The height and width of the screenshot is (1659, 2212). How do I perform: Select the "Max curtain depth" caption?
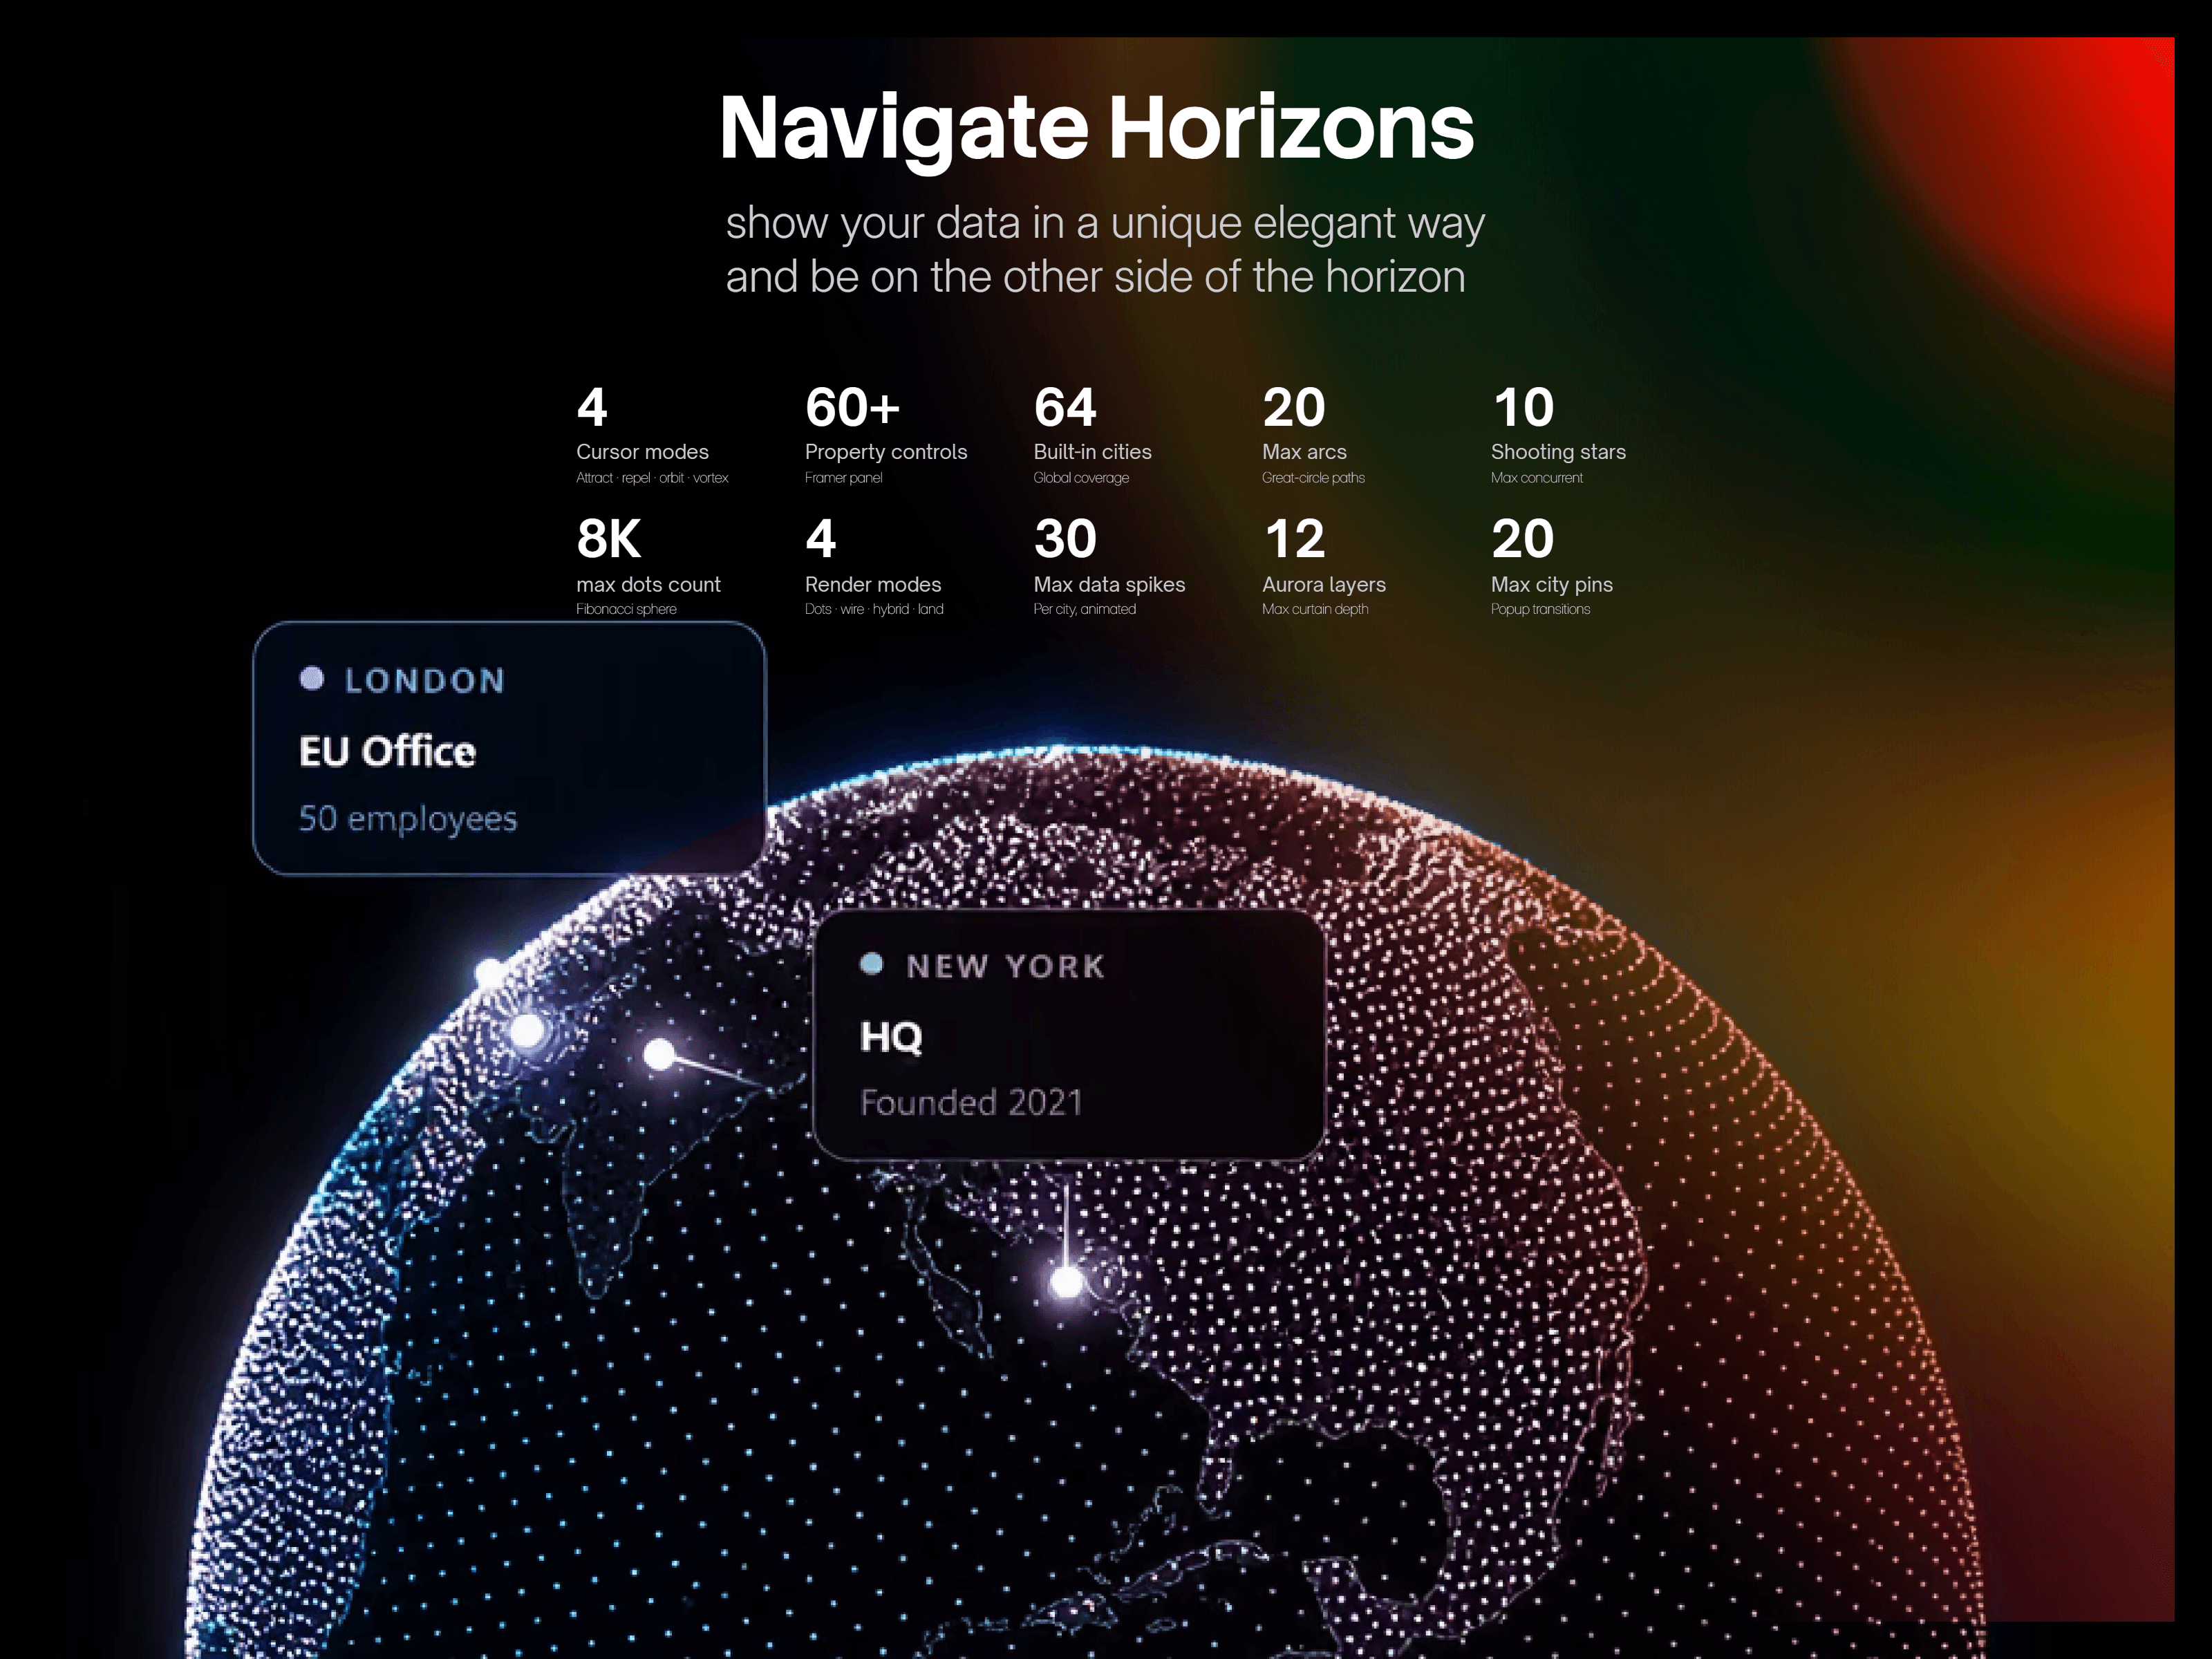[1315, 609]
